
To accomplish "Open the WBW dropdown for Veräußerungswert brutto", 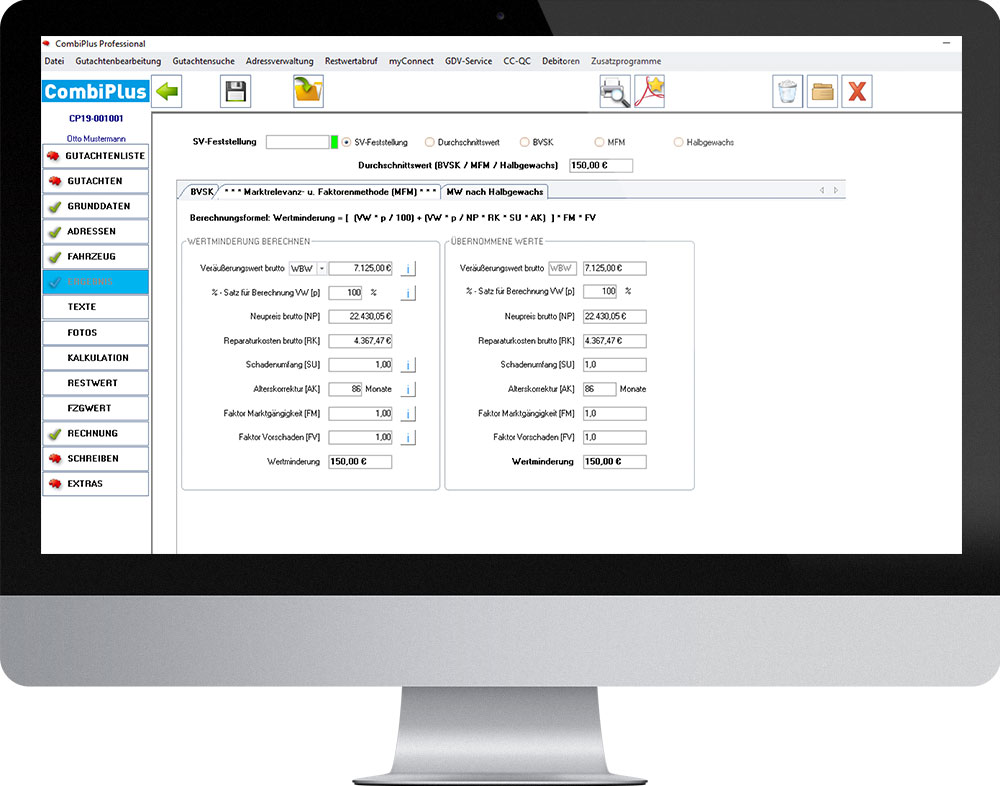I will coord(322,269).
